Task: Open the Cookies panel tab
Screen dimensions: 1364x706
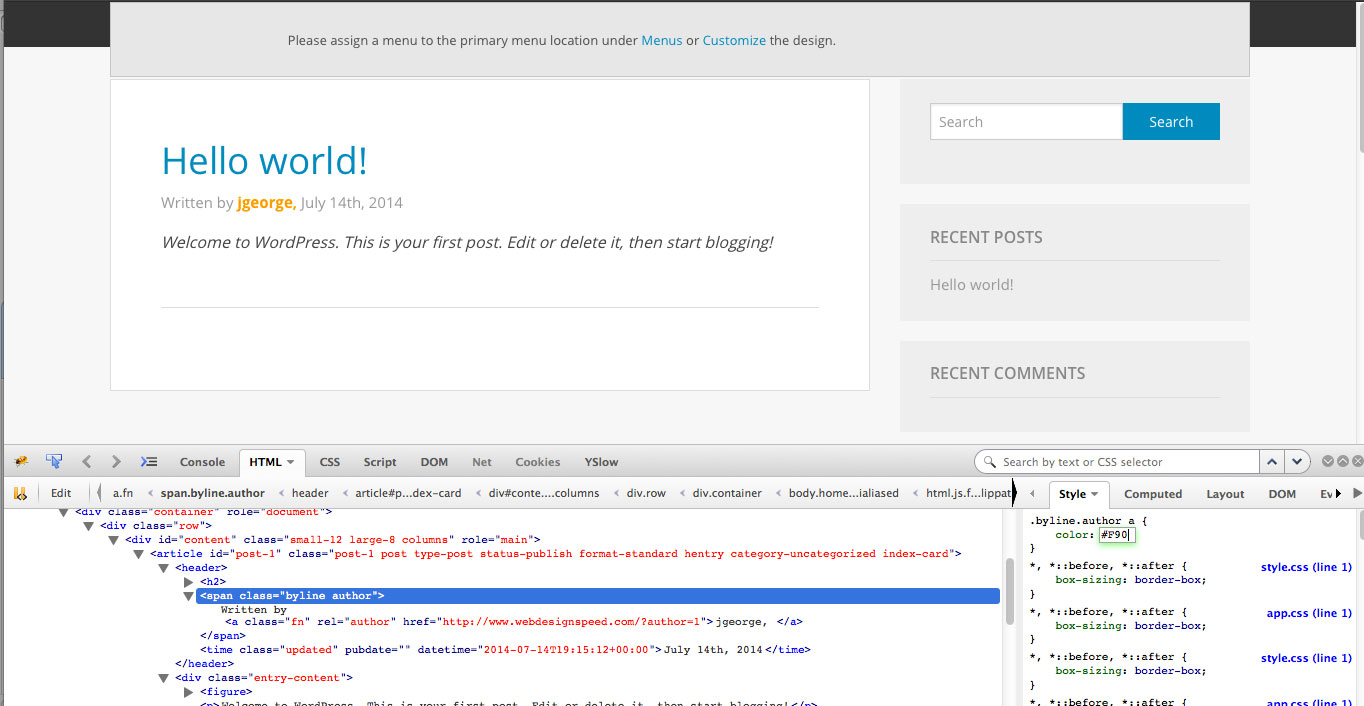Action: point(538,462)
